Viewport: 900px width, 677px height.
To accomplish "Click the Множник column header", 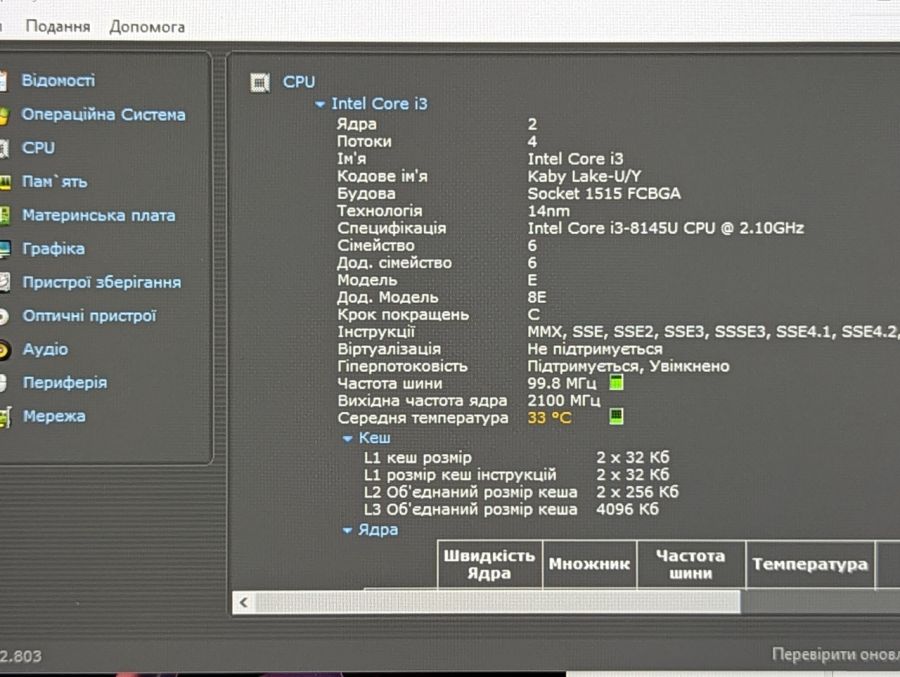I will pyautogui.click(x=589, y=564).
